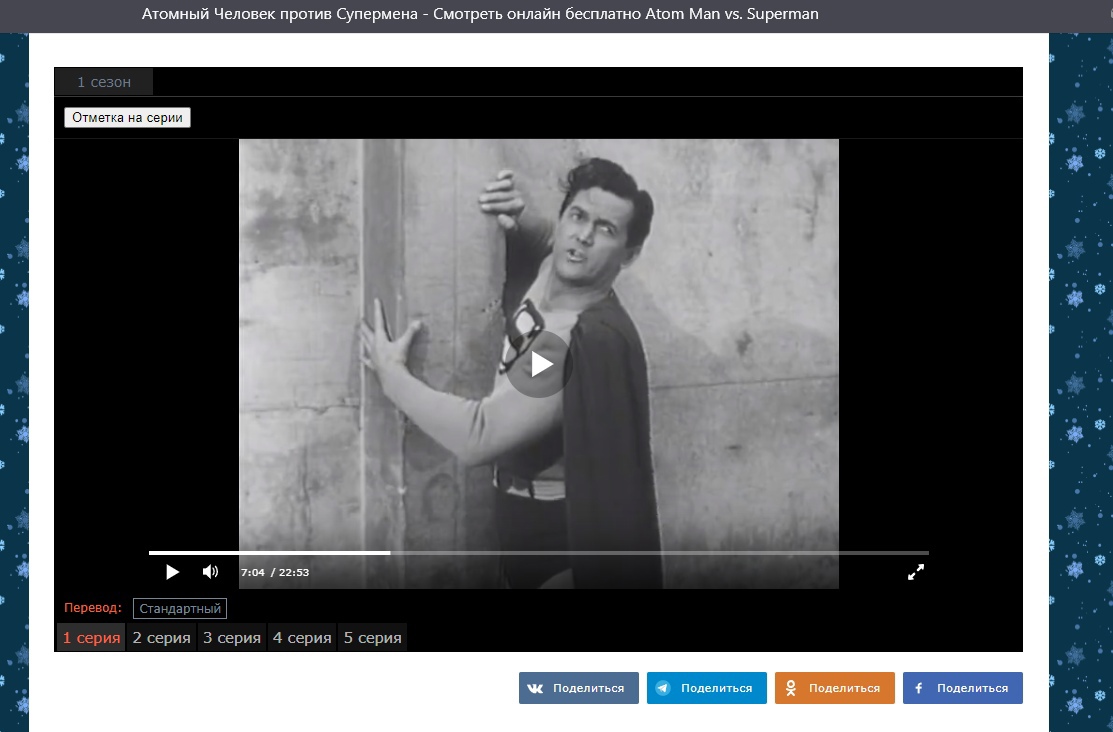Share the page on Odnoklassniki

tap(835, 688)
